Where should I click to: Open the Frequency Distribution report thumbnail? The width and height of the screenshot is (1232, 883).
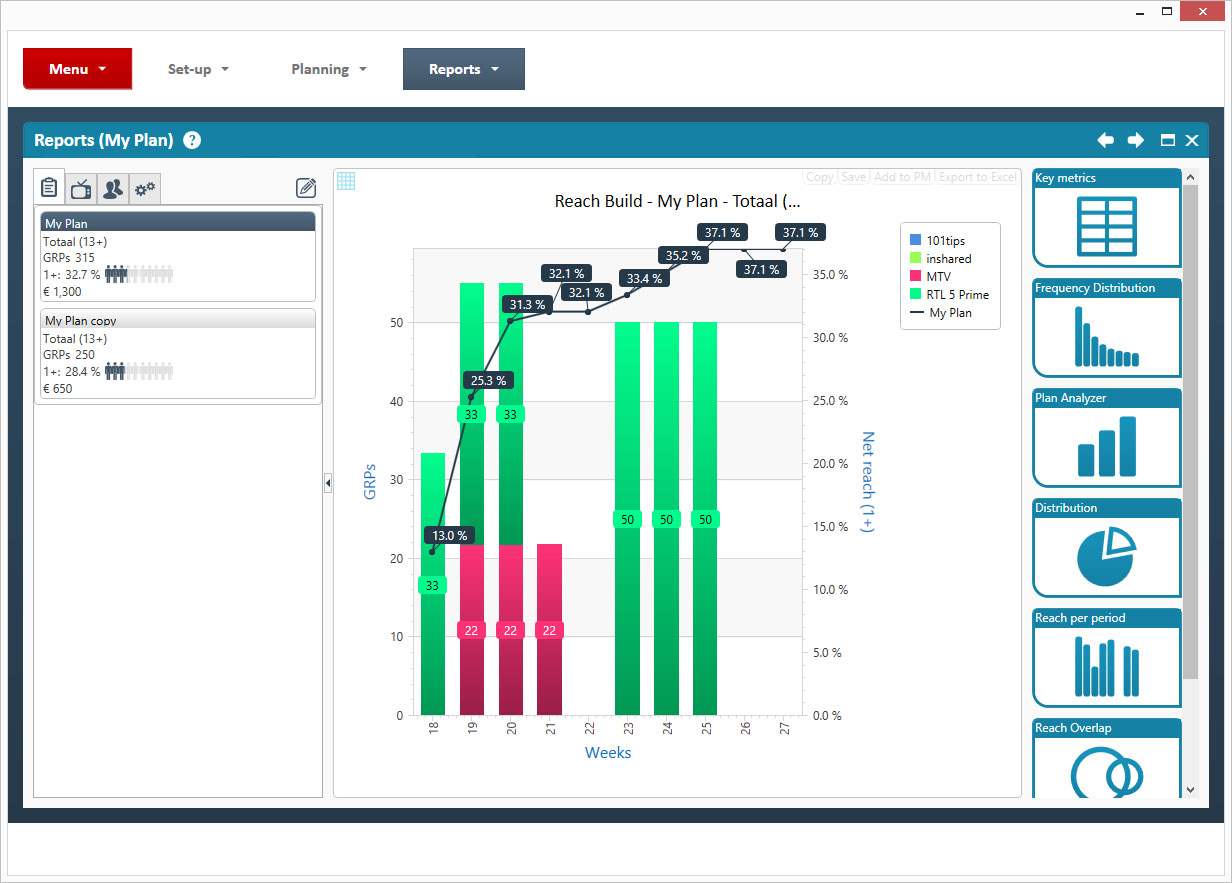pyautogui.click(x=1106, y=327)
